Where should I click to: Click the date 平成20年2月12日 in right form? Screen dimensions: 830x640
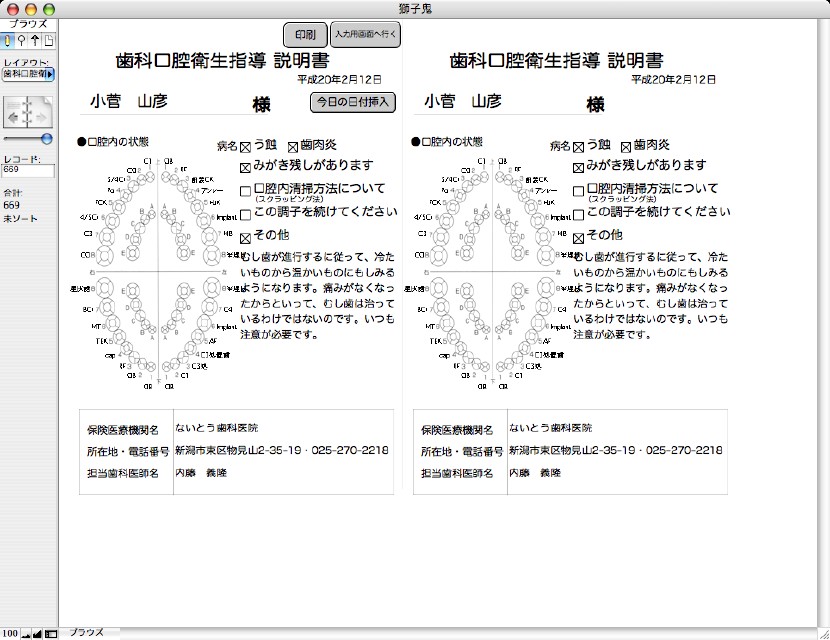click(673, 80)
